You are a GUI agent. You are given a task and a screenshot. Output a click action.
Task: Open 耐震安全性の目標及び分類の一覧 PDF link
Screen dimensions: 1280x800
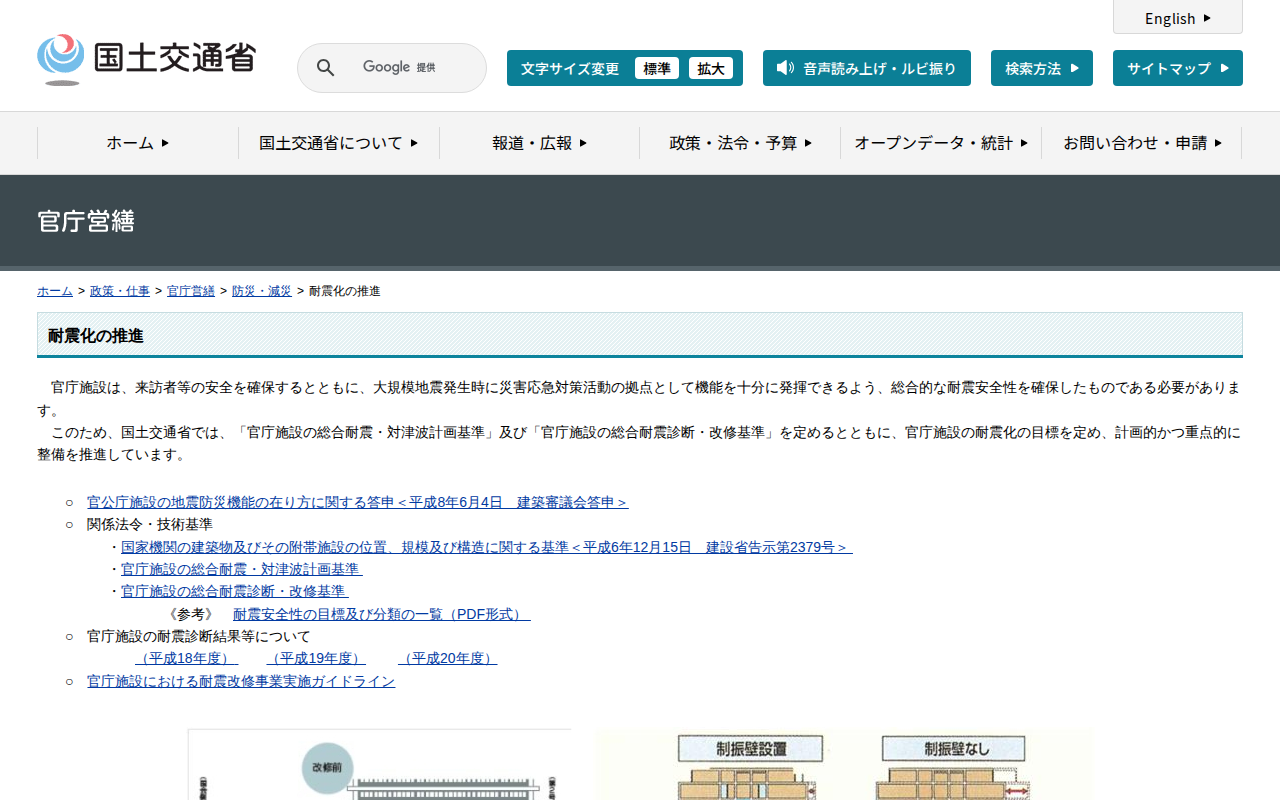382,614
